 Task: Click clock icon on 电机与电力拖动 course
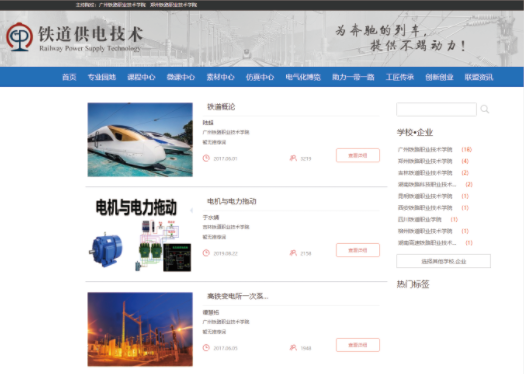point(206,253)
